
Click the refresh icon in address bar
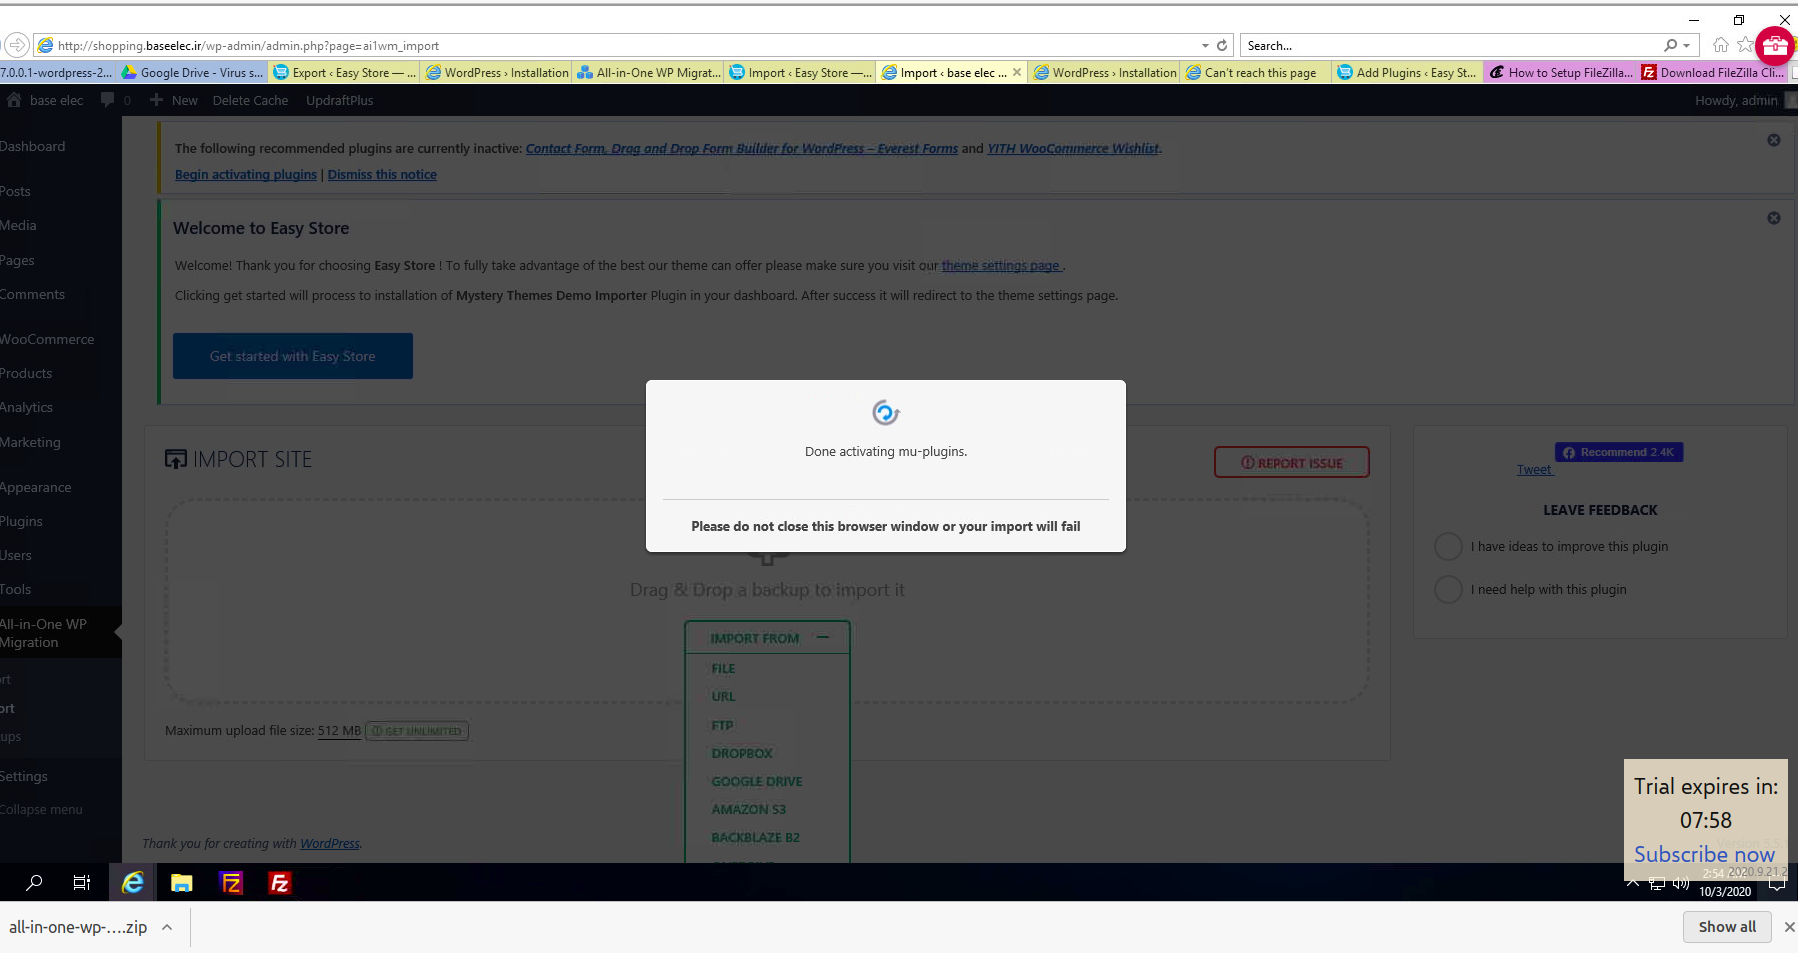point(1222,45)
